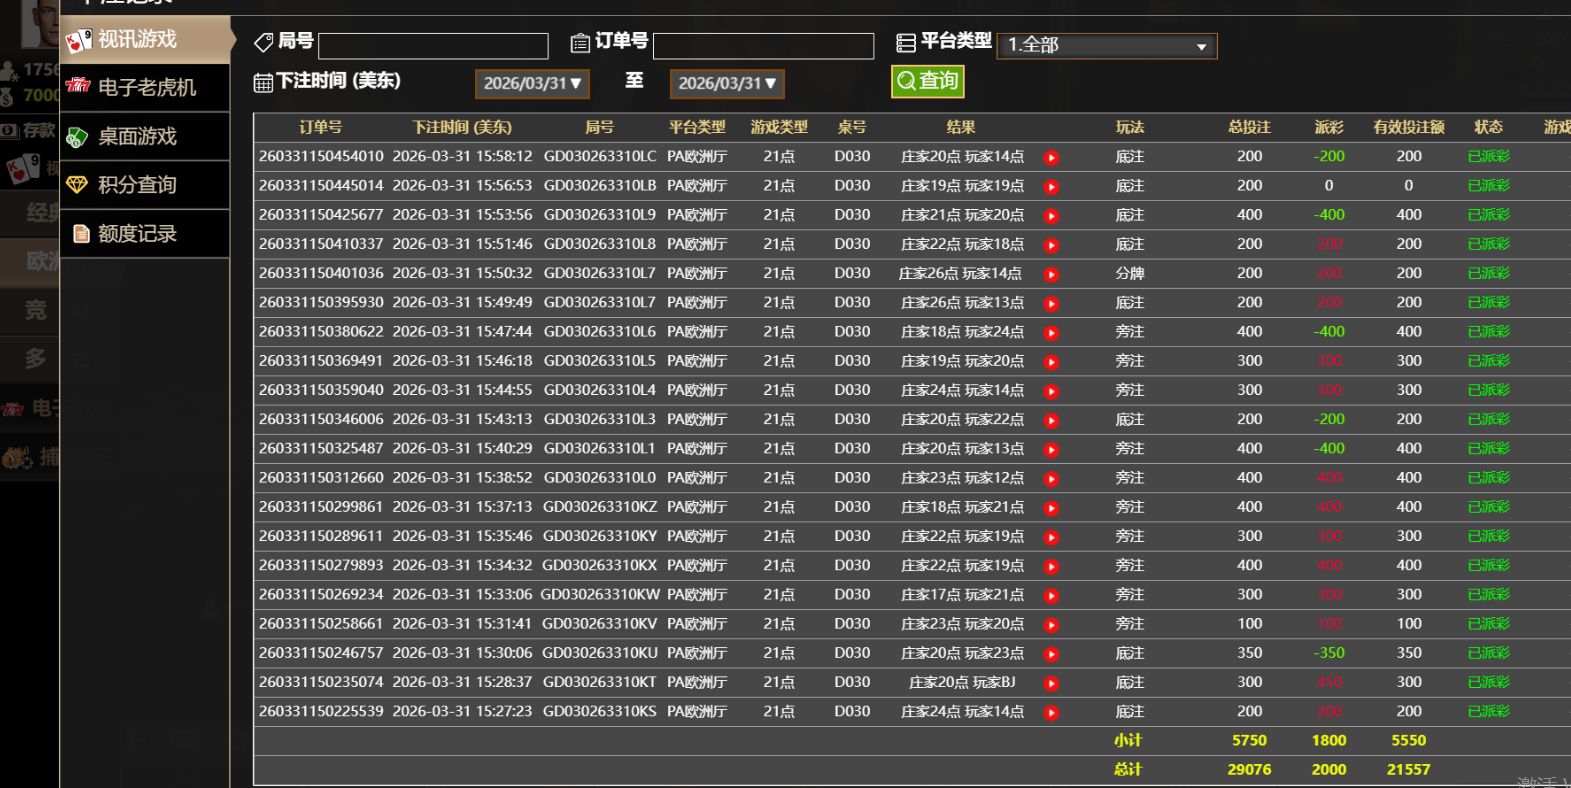Play replay for order 260331150235074
This screenshot has width=1571, height=788.
(x=1051, y=684)
